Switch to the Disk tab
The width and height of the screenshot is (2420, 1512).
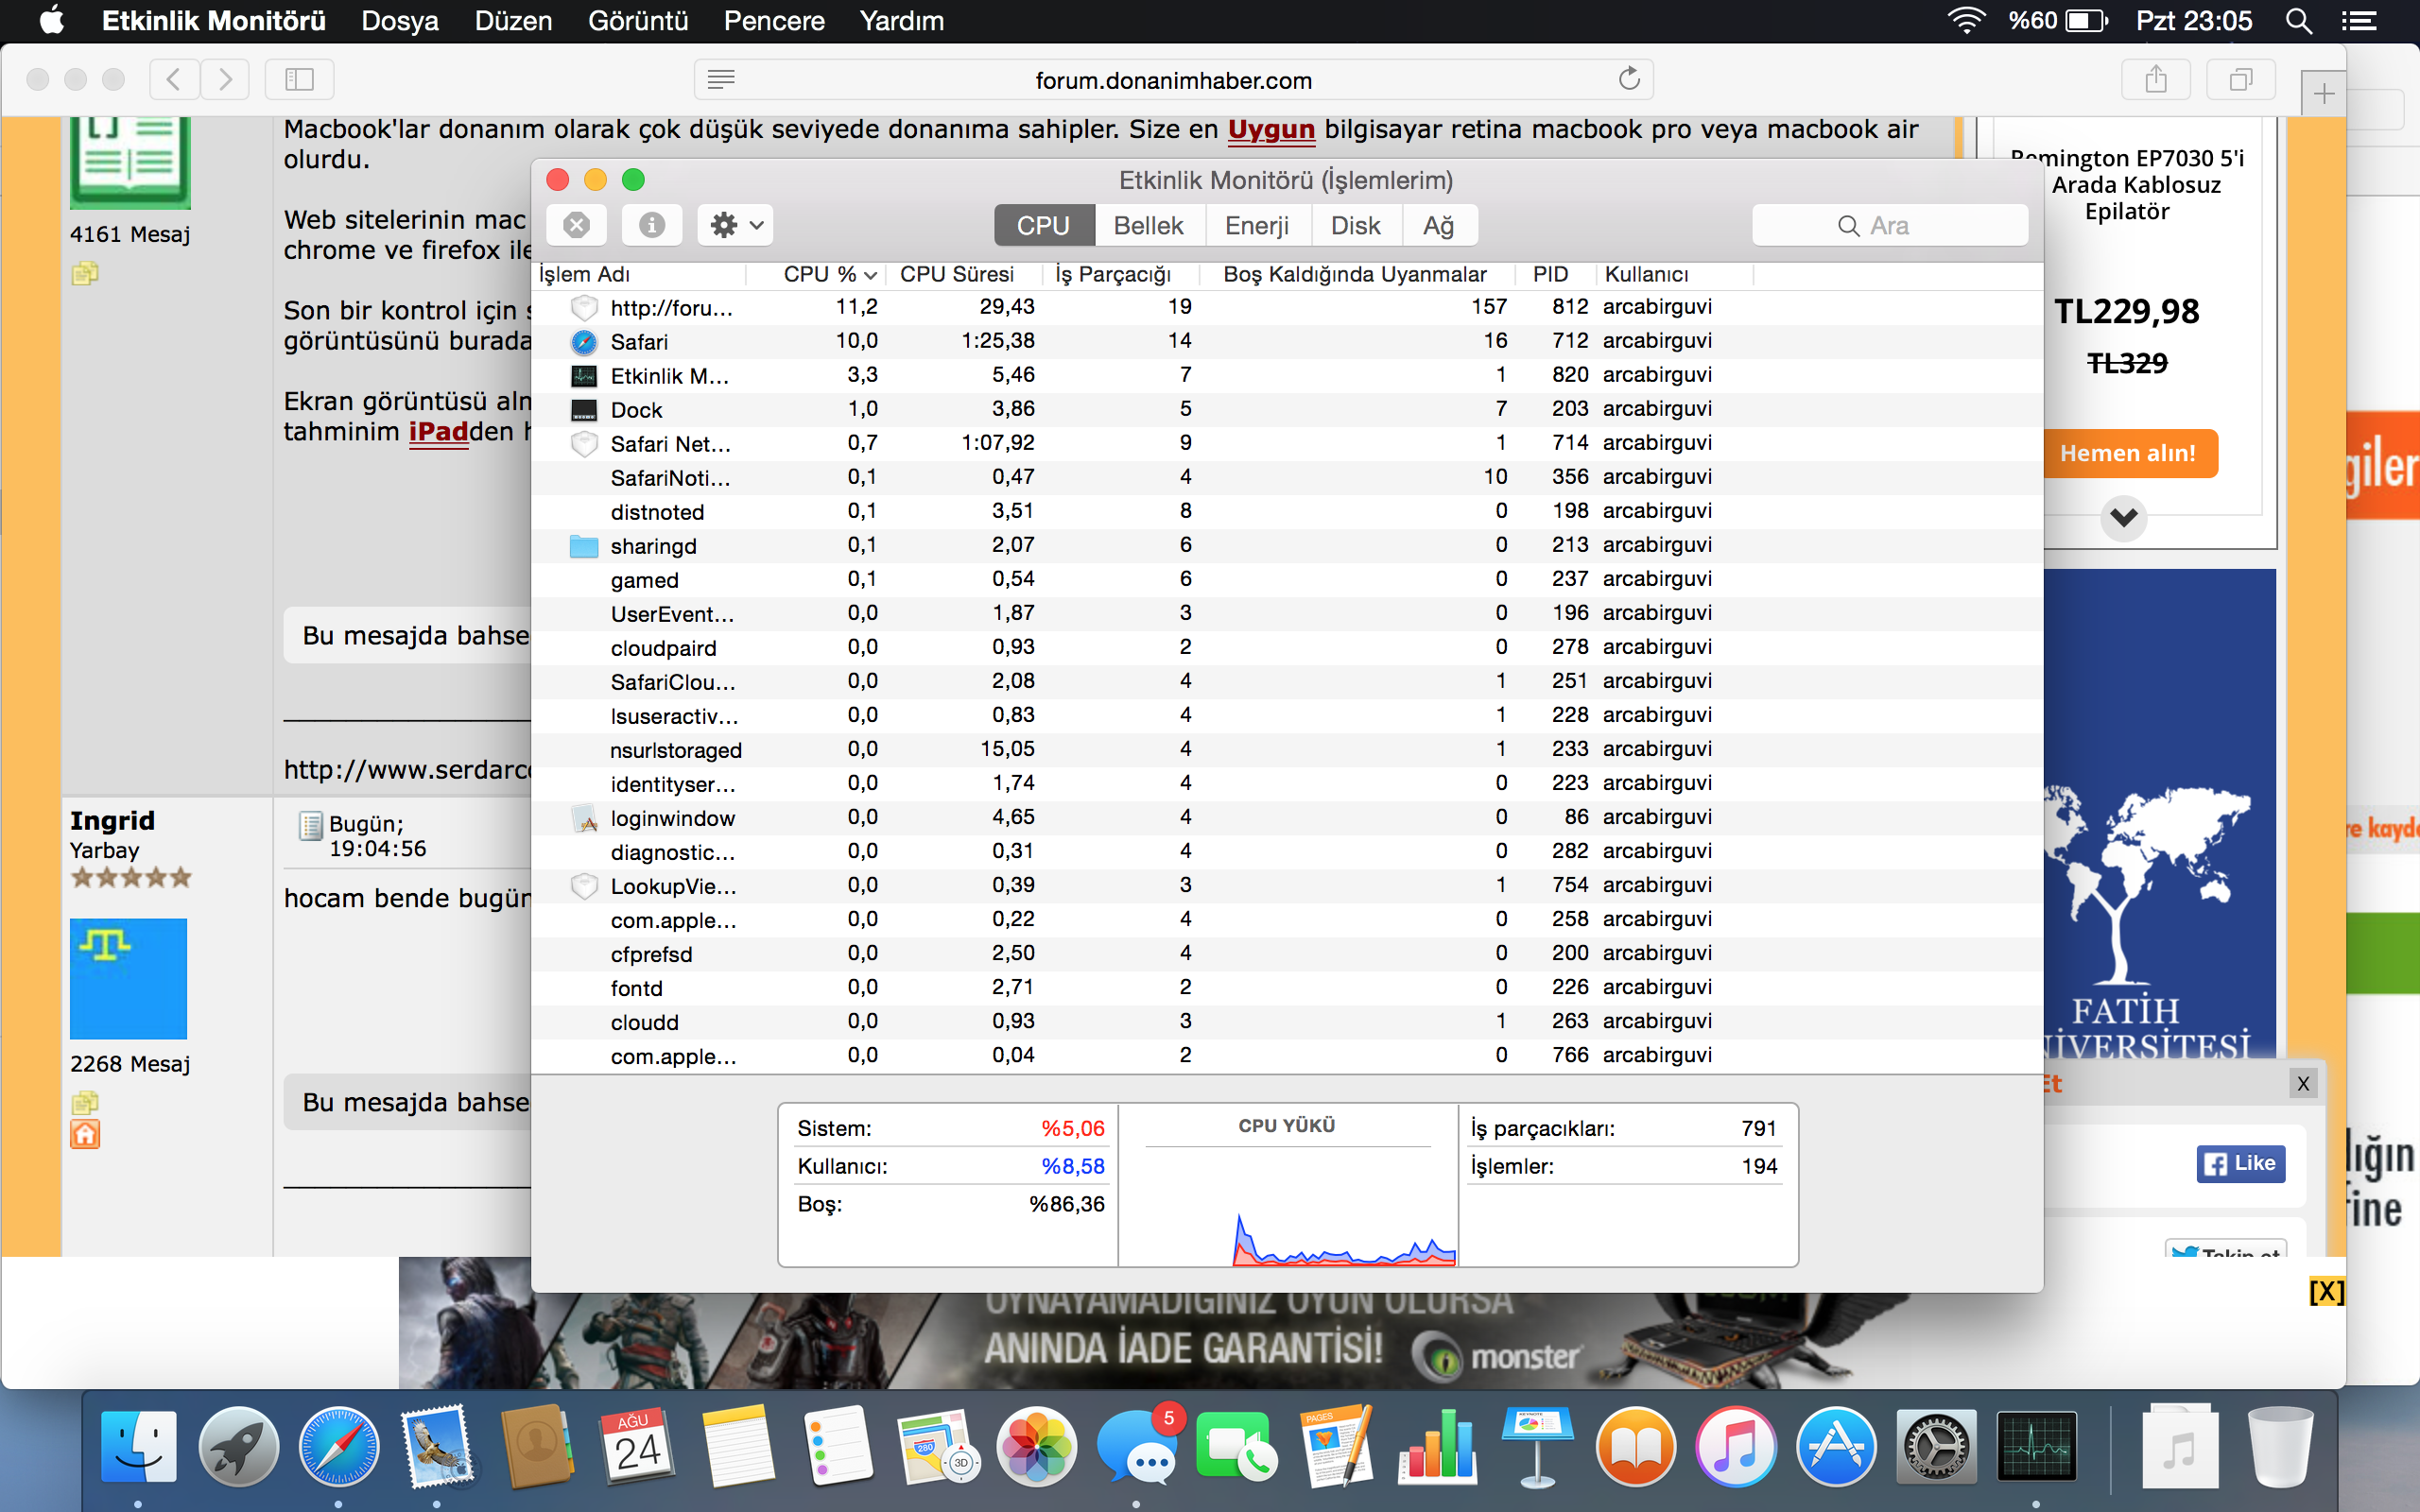(1355, 225)
